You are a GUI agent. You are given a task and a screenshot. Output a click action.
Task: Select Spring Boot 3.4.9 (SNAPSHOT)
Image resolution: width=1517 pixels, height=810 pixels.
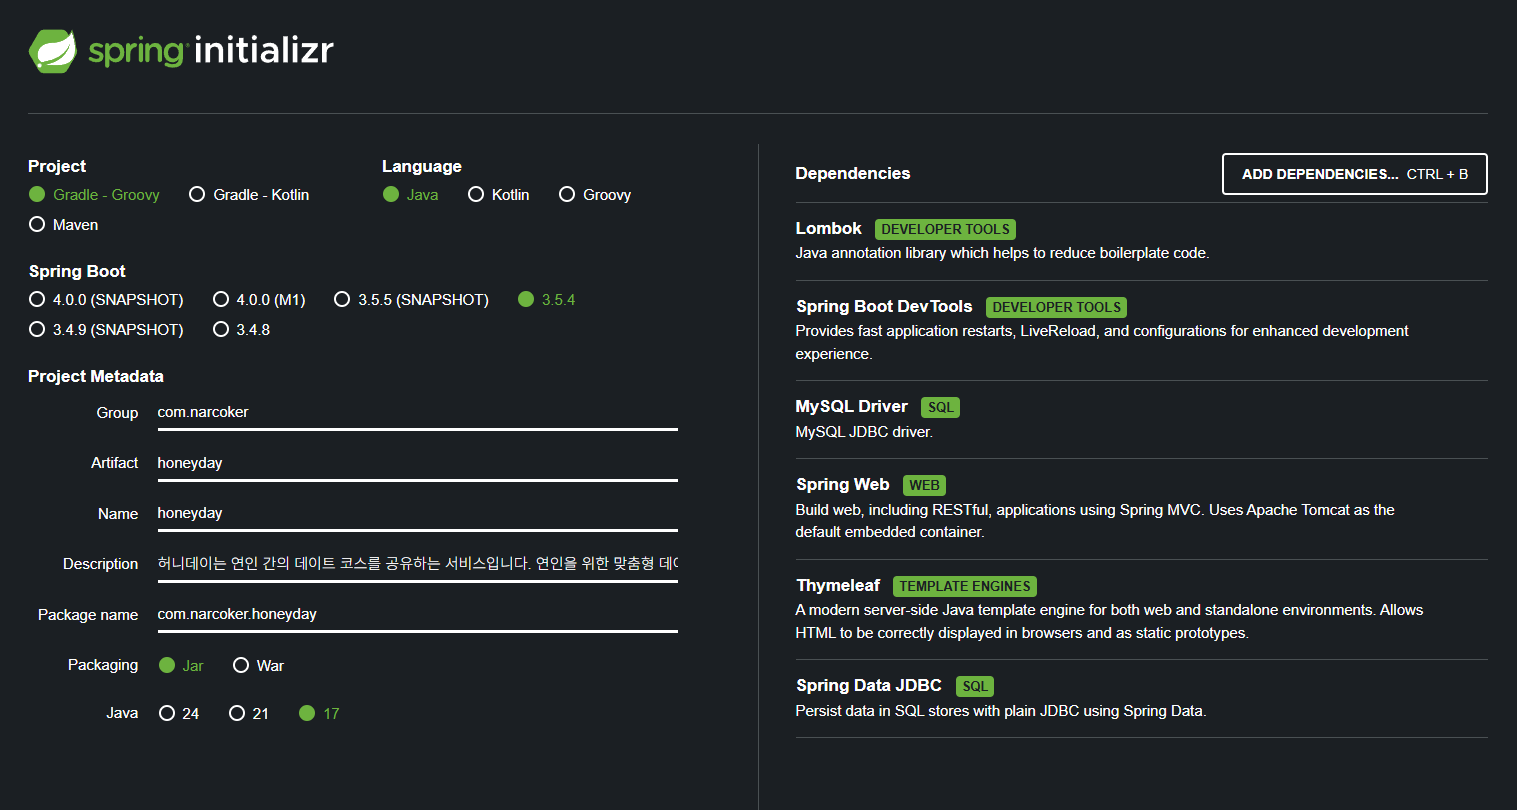107,330
